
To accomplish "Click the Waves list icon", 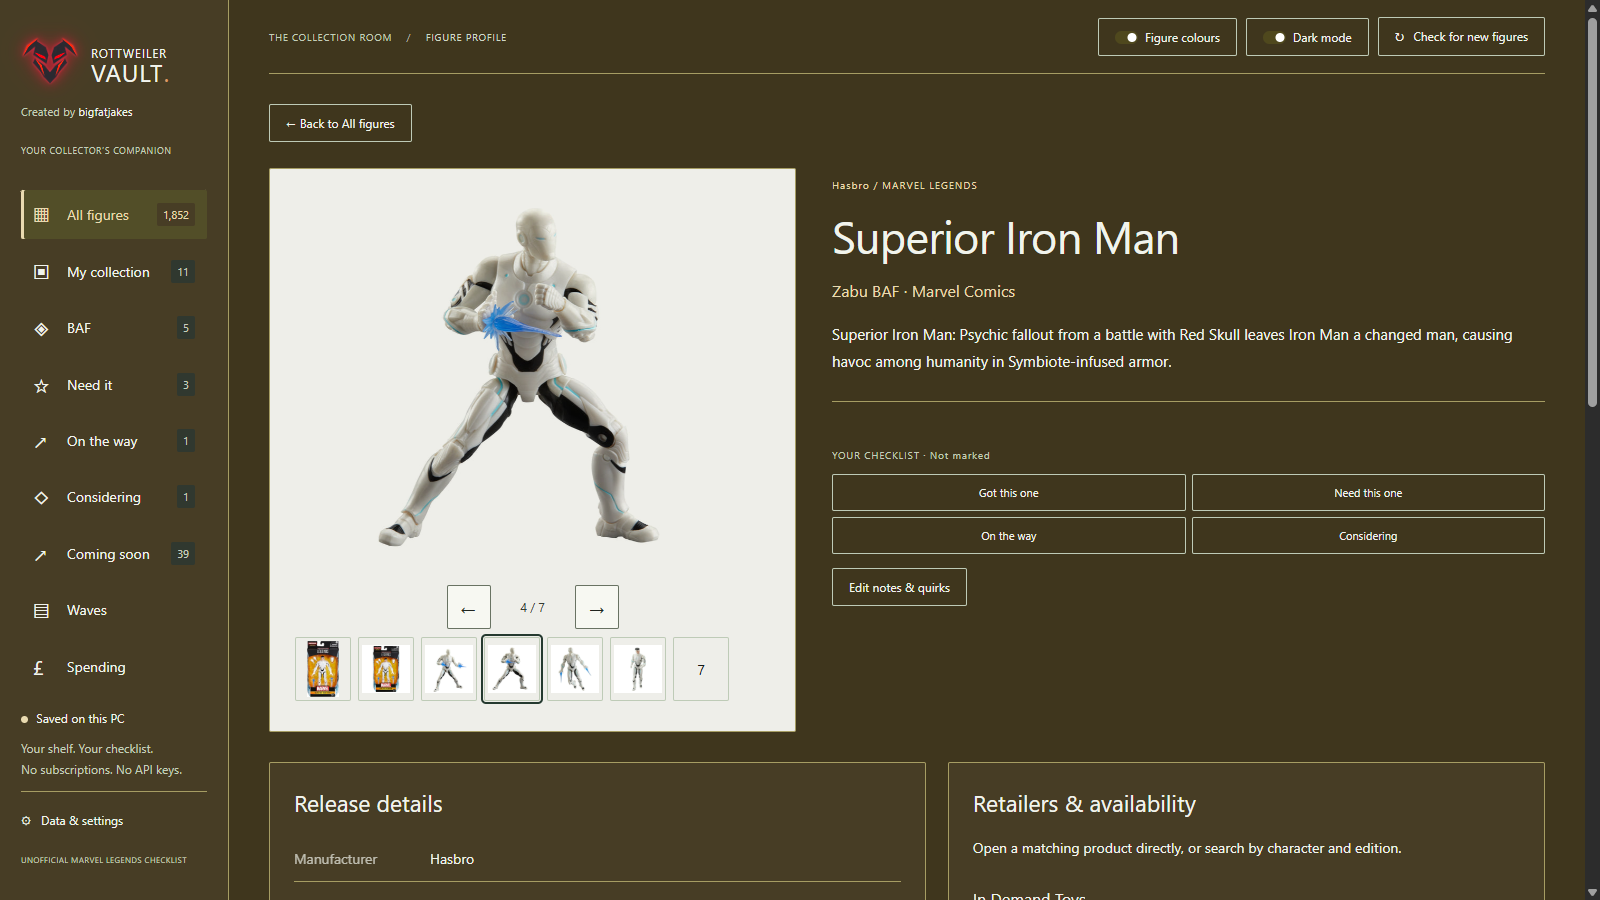I will point(41,611).
